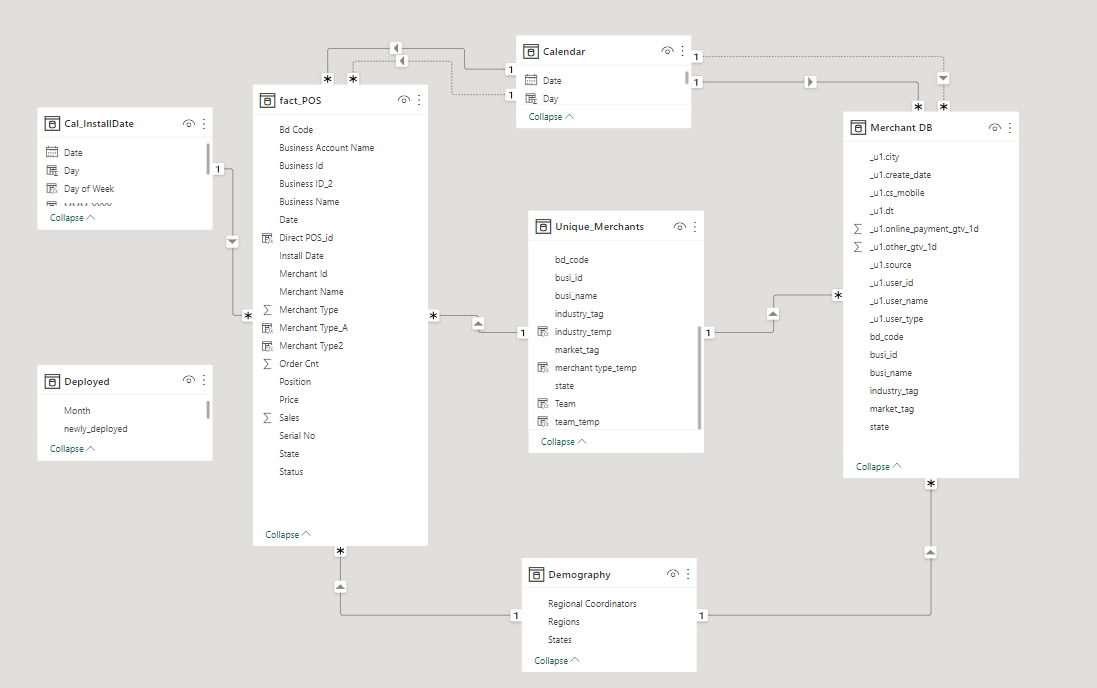Click the Calendar table header icon

coord(531,52)
